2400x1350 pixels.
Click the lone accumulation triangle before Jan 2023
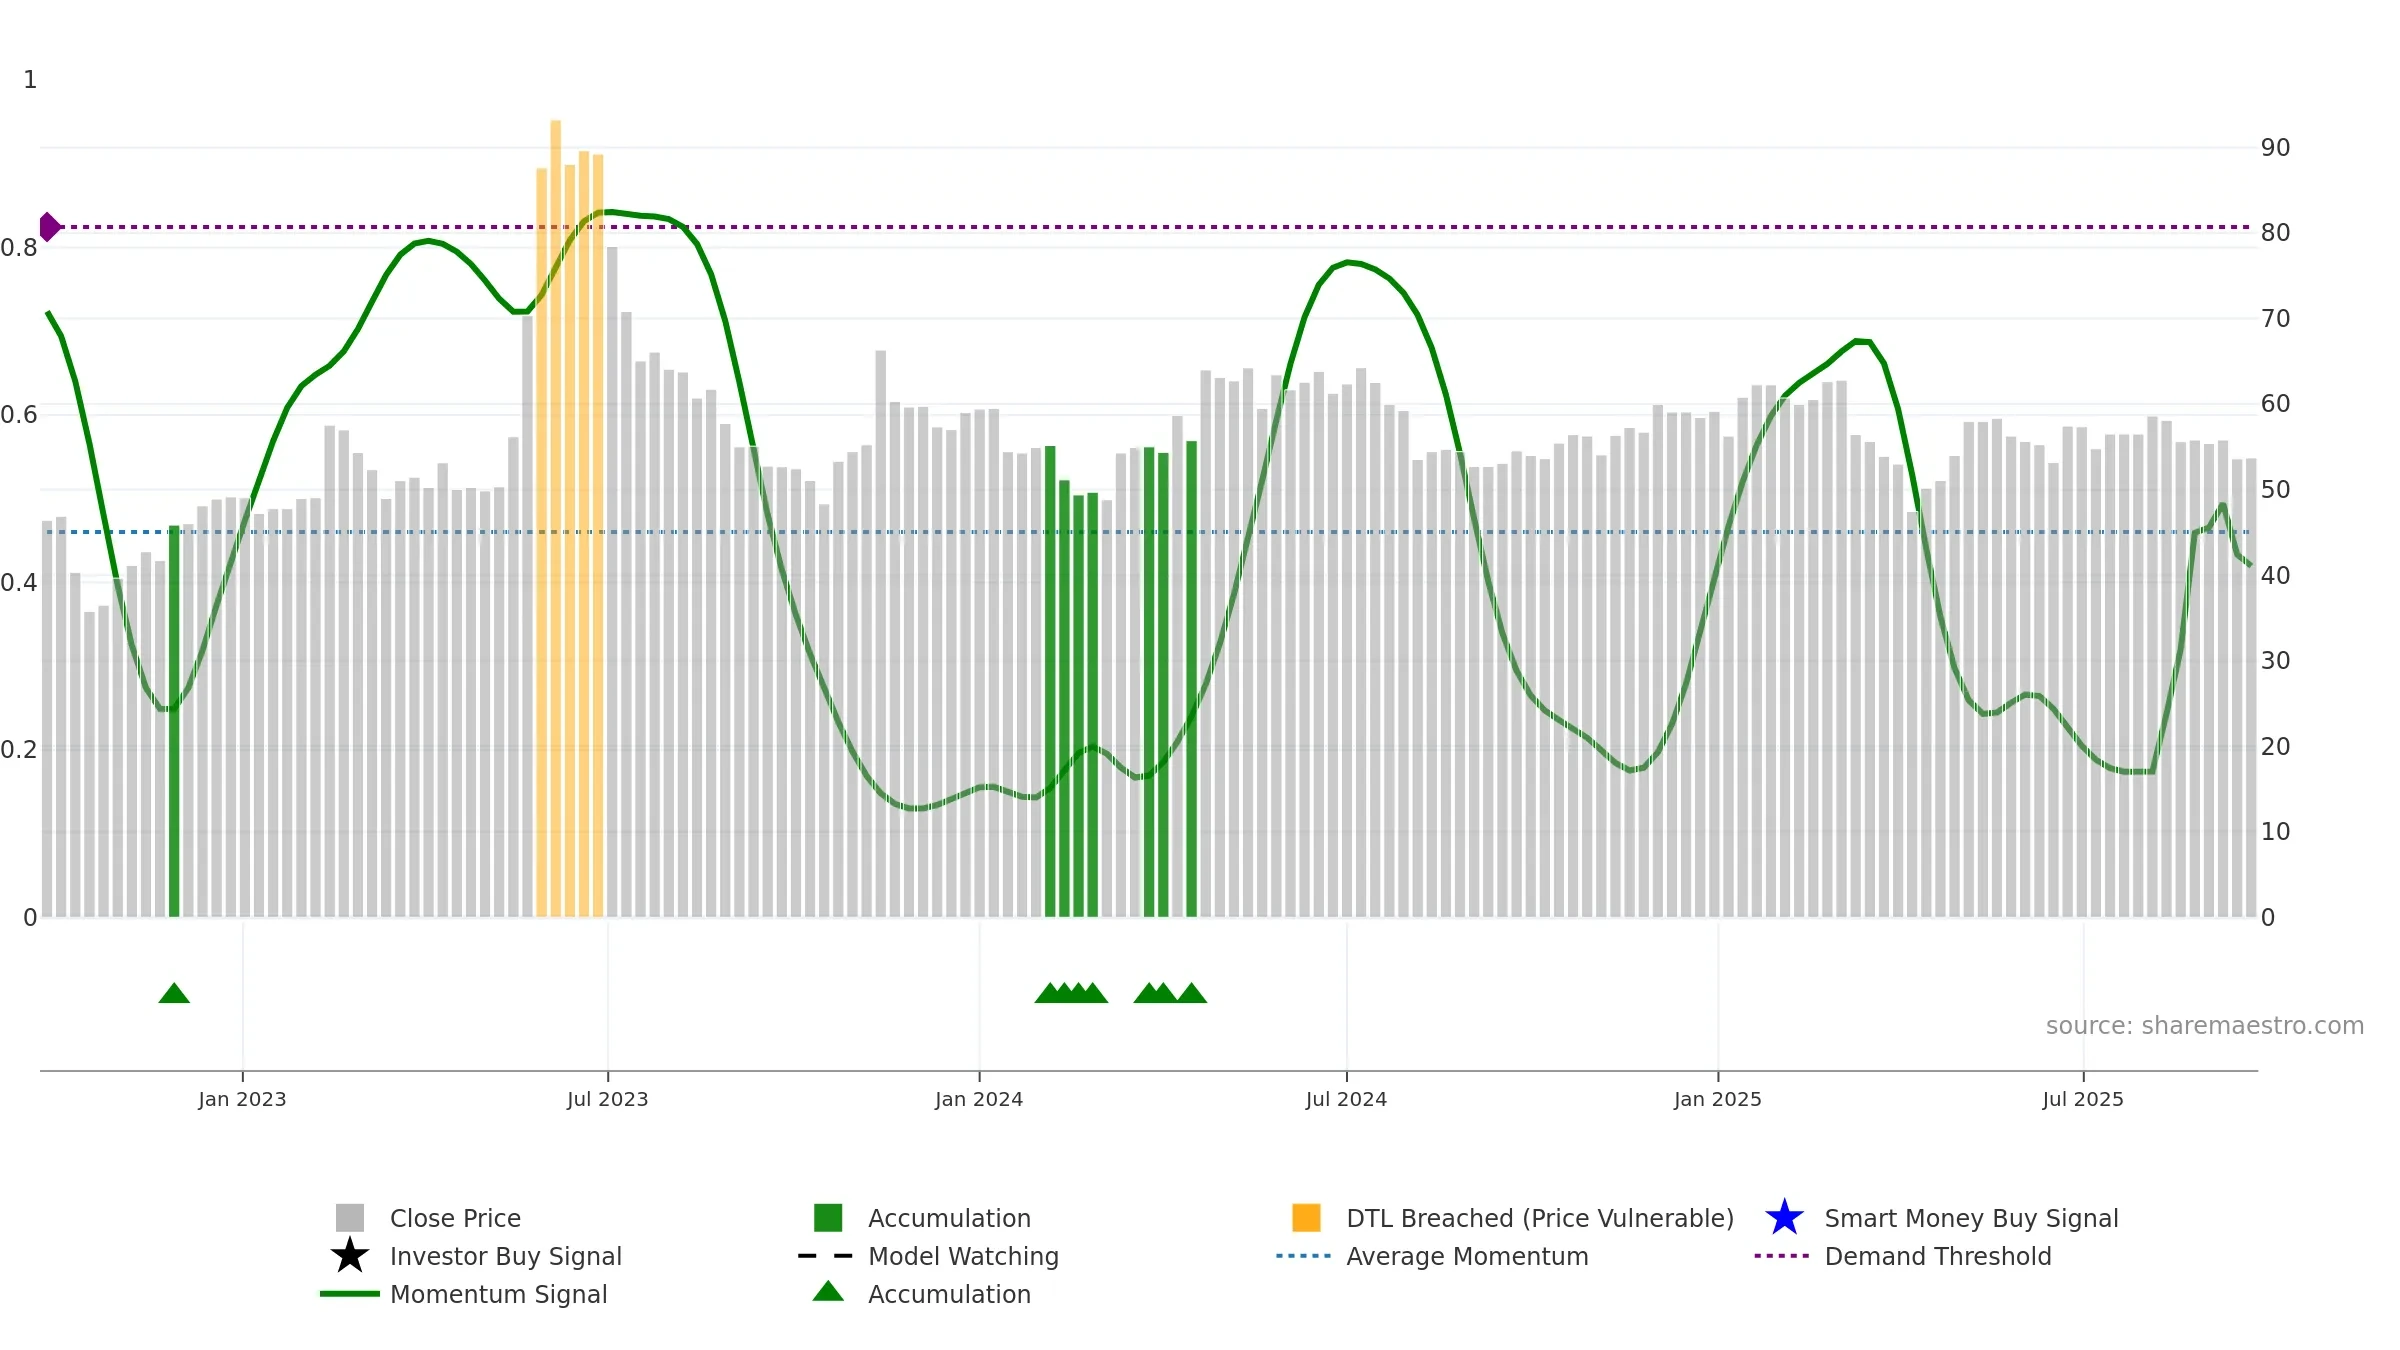click(x=174, y=993)
